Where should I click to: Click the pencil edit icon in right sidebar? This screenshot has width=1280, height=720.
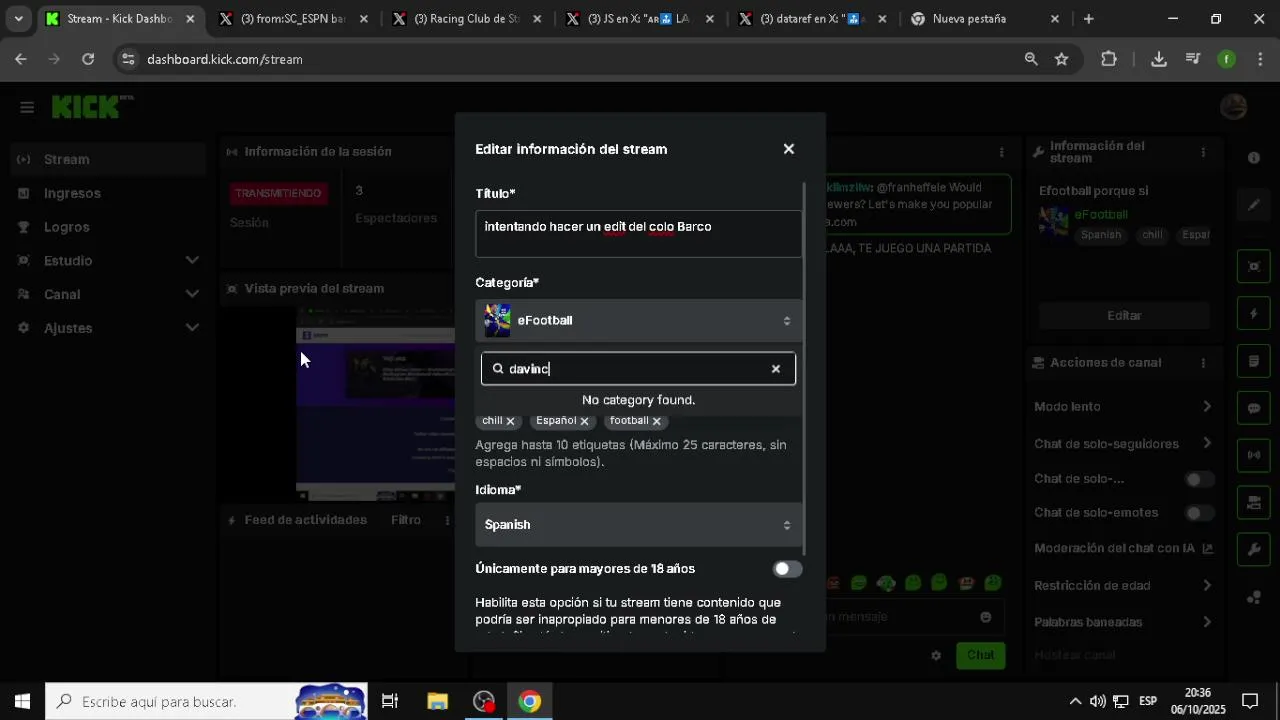point(1254,205)
